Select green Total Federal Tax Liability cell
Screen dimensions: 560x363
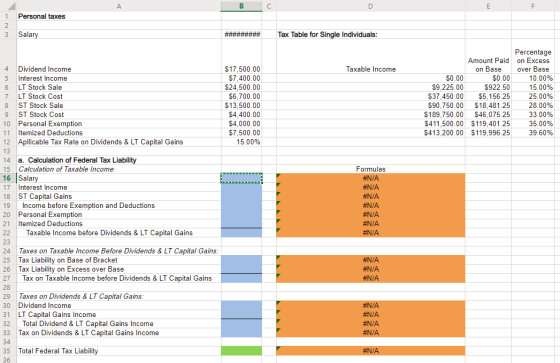coord(241,351)
